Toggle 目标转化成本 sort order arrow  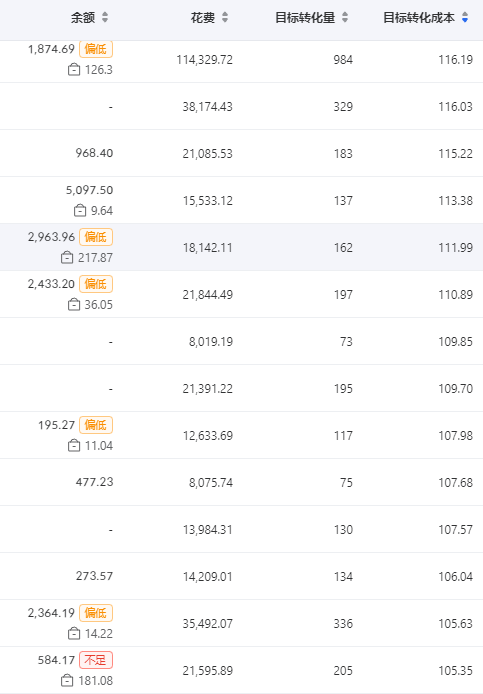point(465,17)
